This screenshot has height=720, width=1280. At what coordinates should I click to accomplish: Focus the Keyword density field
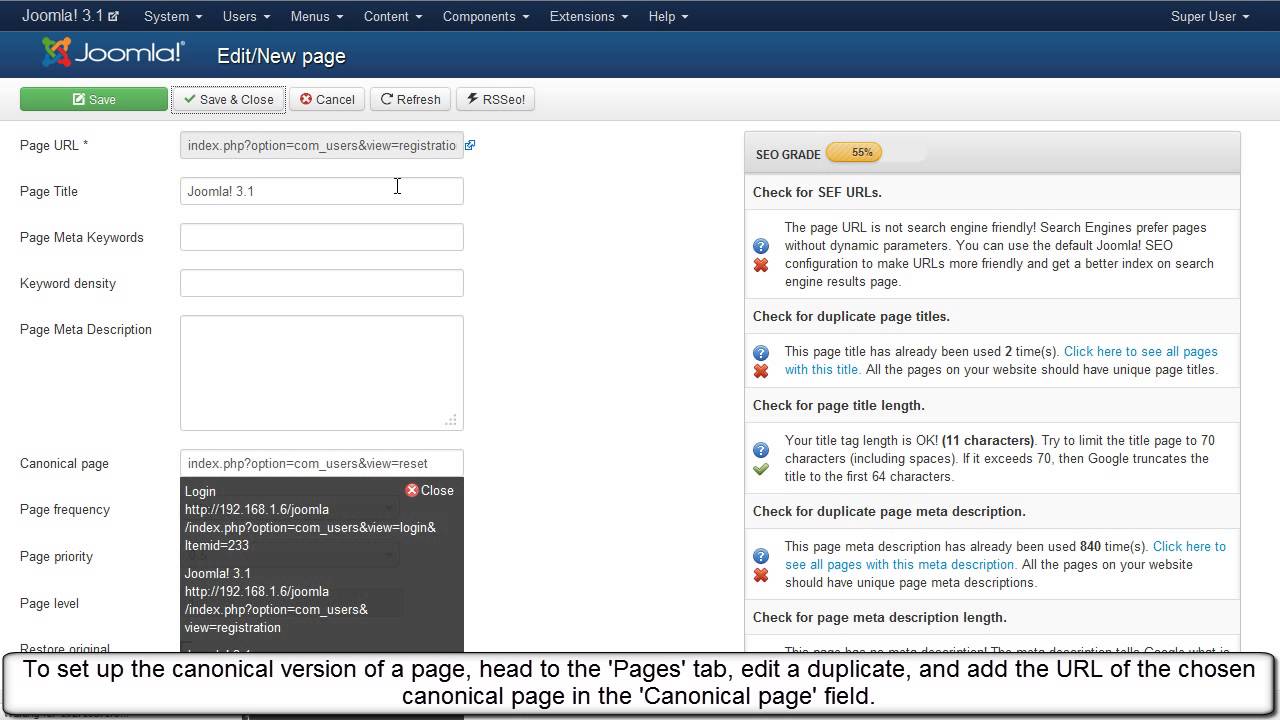(322, 283)
